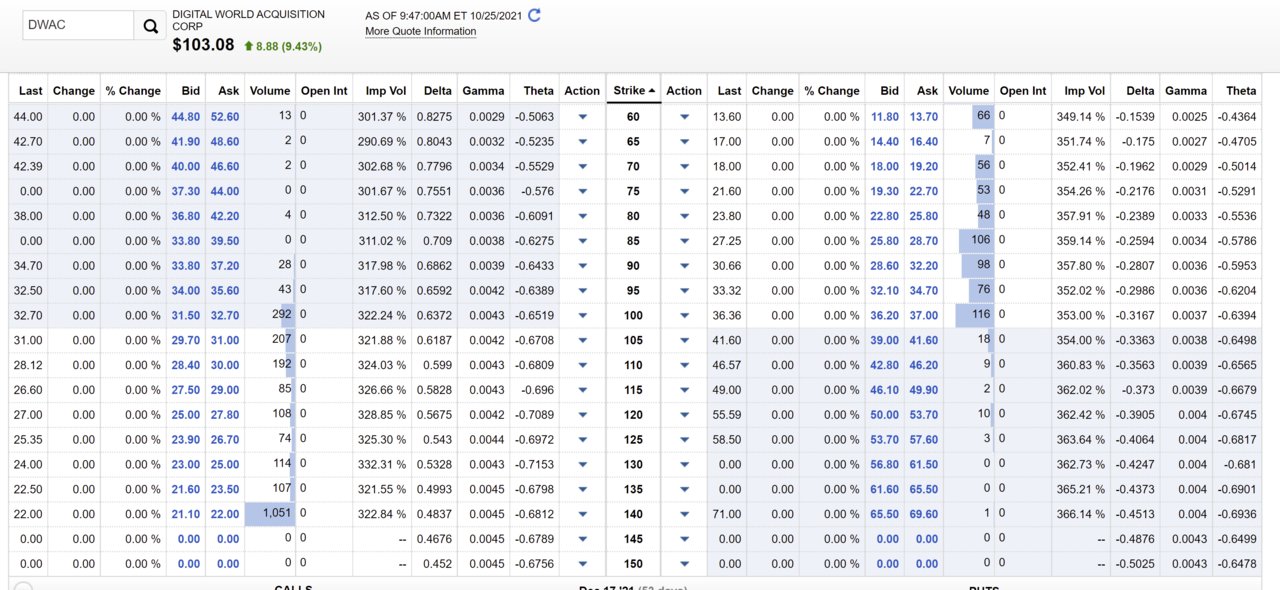Click the call bid 44.80
Viewport: 1280px width, 590px height.
click(186, 117)
